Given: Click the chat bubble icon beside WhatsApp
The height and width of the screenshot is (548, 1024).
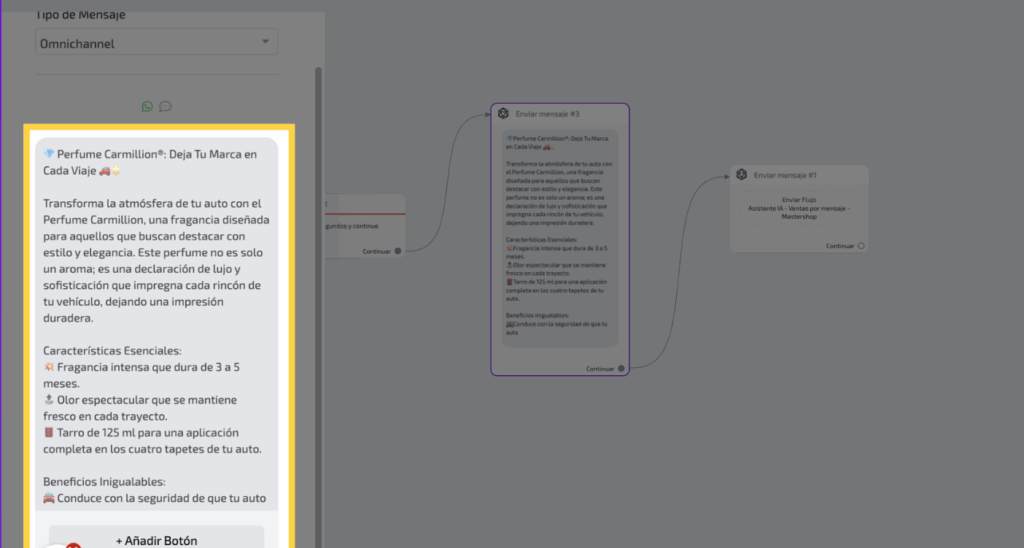Looking at the screenshot, I should pos(166,106).
